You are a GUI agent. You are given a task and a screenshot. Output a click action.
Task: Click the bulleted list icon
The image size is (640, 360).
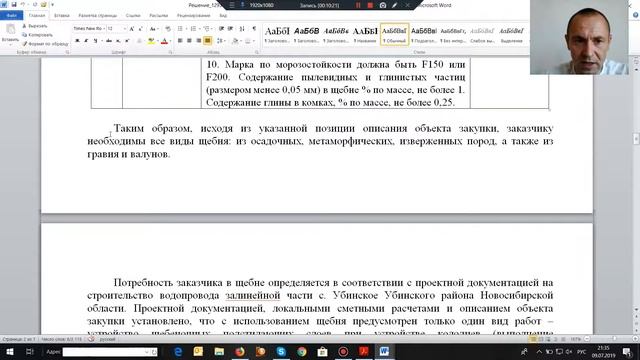coord(180,29)
